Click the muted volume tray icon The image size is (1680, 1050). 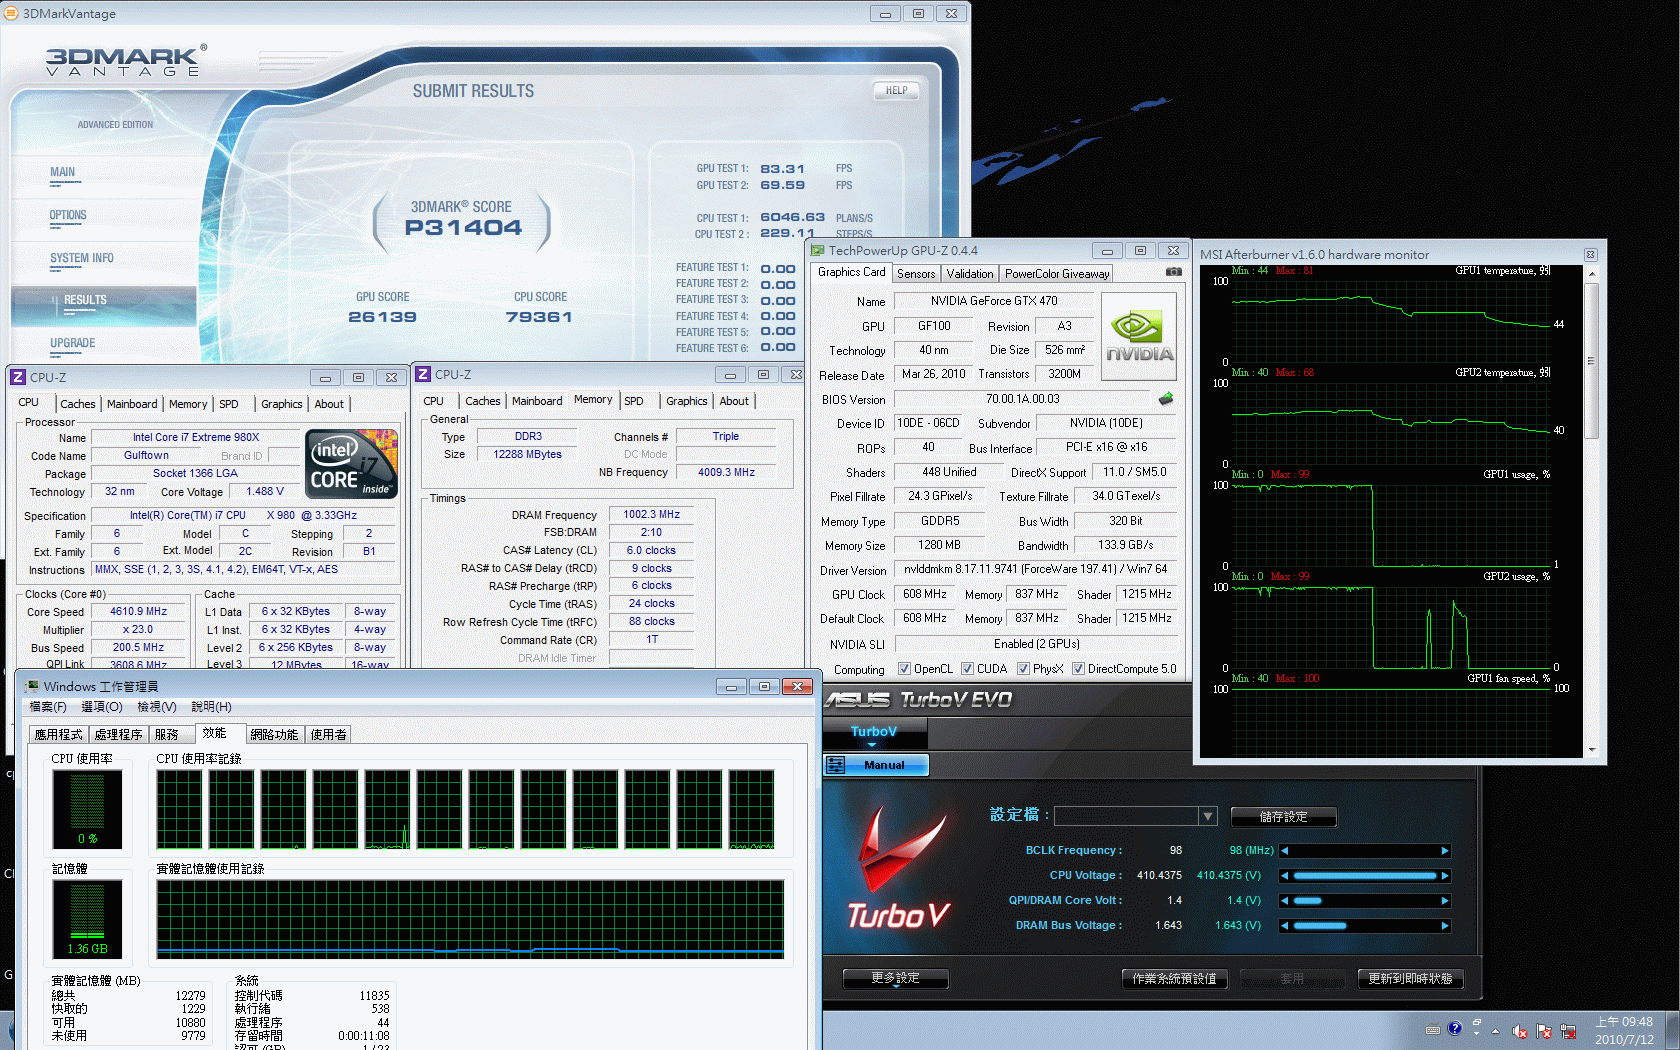point(1520,1031)
